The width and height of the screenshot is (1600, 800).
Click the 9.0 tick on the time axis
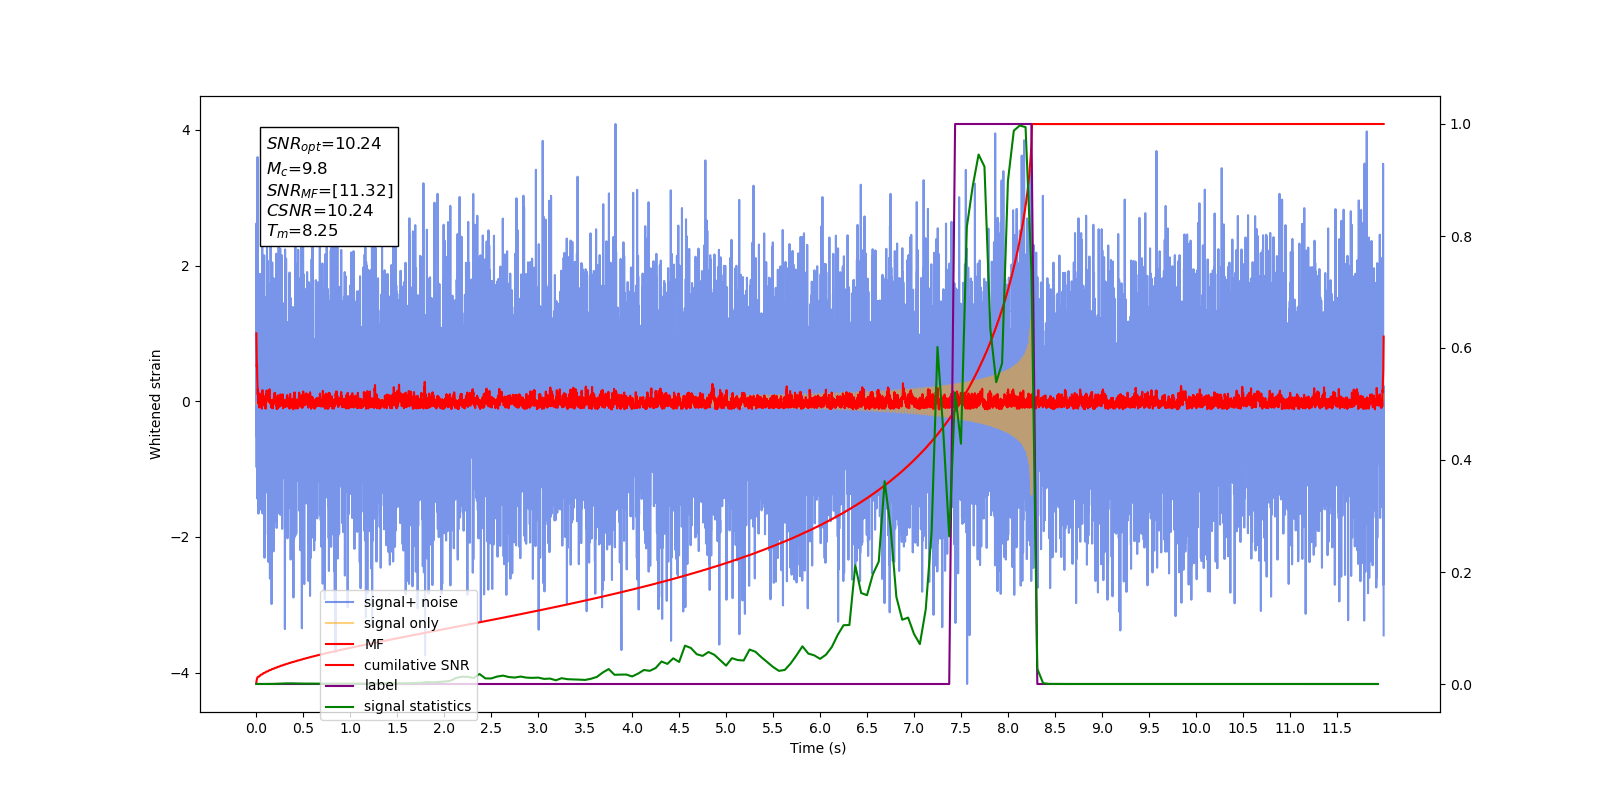(x=1102, y=728)
